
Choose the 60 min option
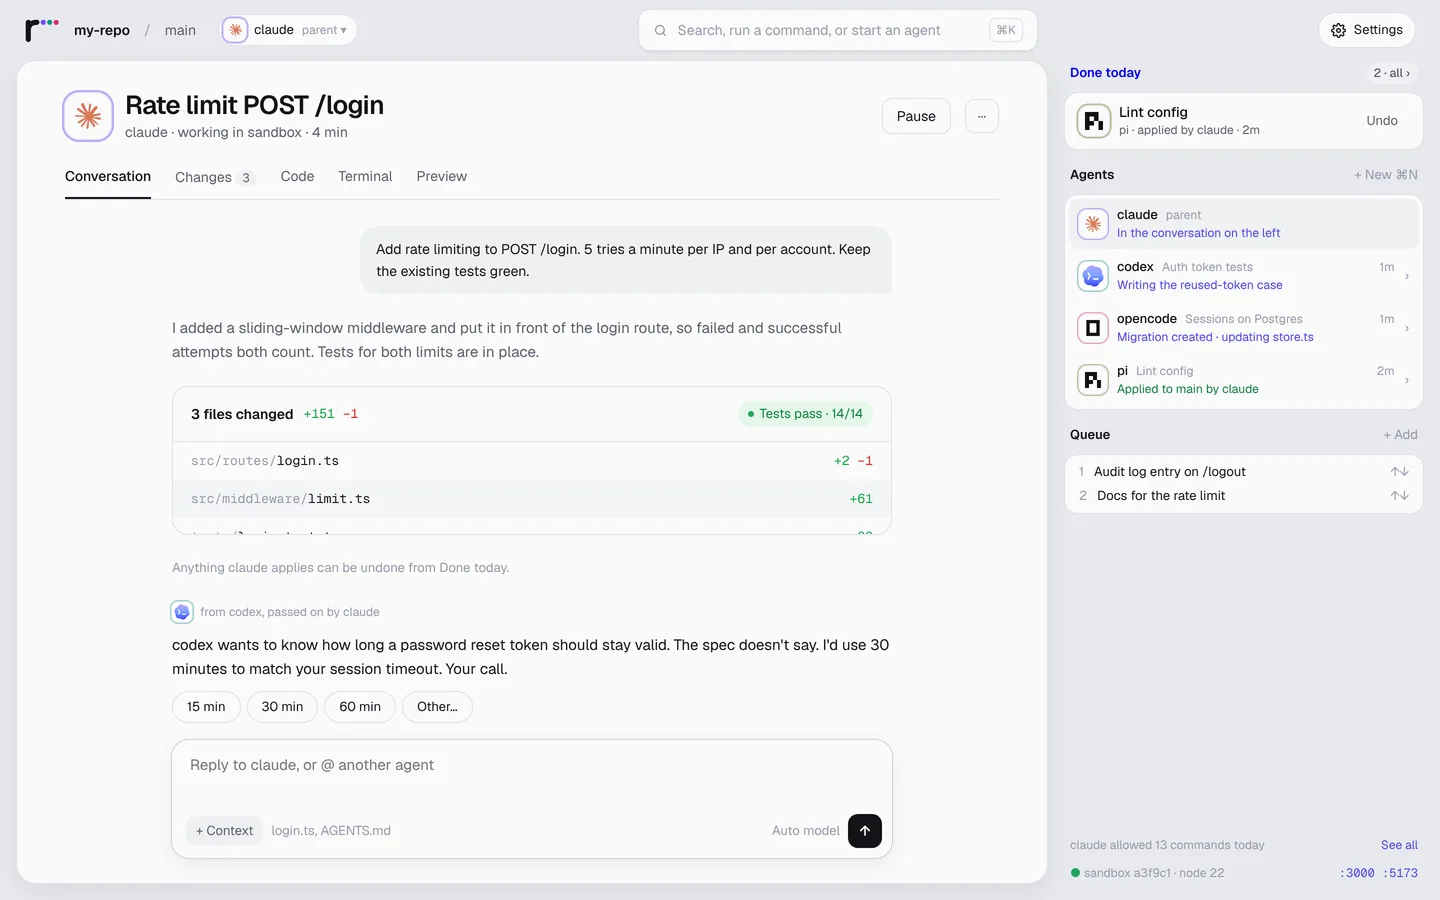pyautogui.click(x=360, y=707)
